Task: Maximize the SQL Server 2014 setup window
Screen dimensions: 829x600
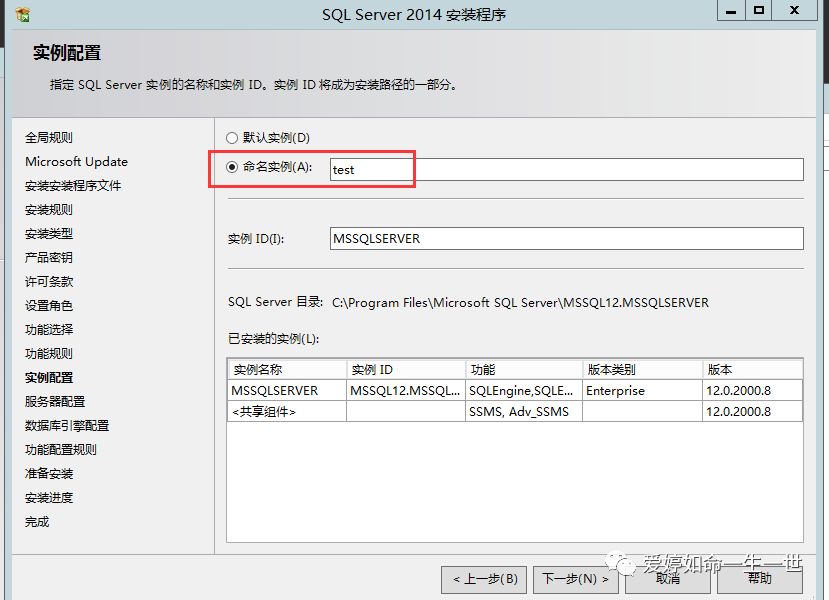Action: tap(759, 11)
